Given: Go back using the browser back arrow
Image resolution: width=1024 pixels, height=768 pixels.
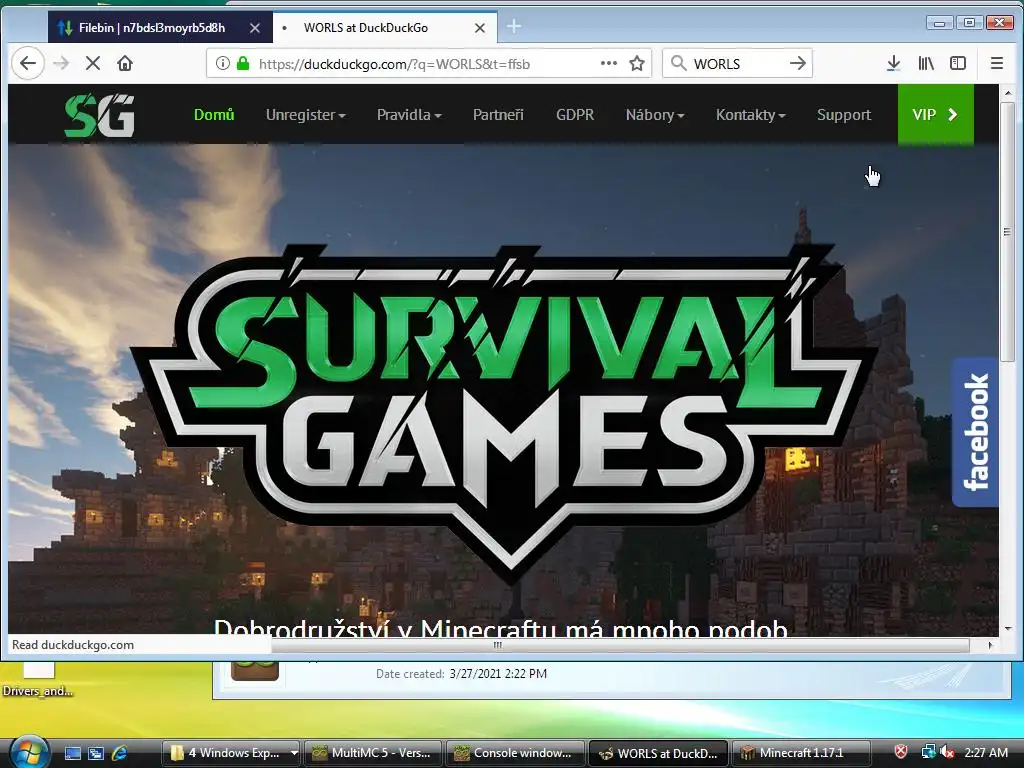Looking at the screenshot, I should coord(27,63).
